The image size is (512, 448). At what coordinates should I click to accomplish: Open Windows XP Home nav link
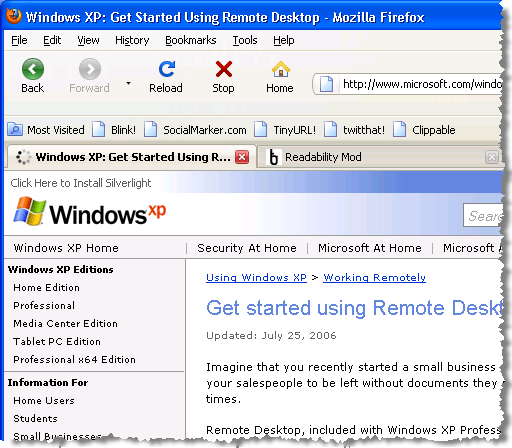tap(66, 248)
